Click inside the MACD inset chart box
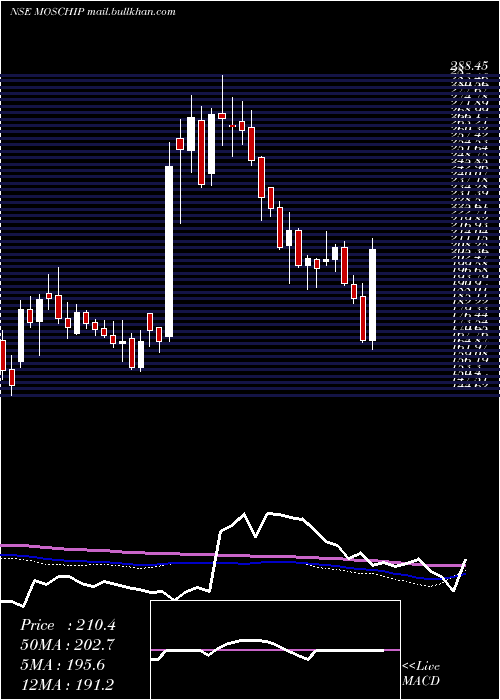 [x=275, y=650]
